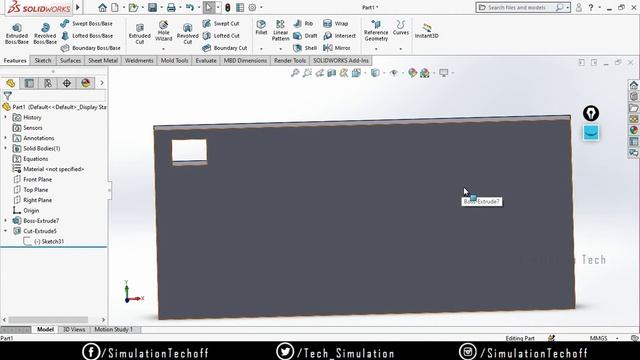This screenshot has width=640, height=360.
Task: Toggle Instant3D mode
Action: pyautogui.click(x=427, y=31)
